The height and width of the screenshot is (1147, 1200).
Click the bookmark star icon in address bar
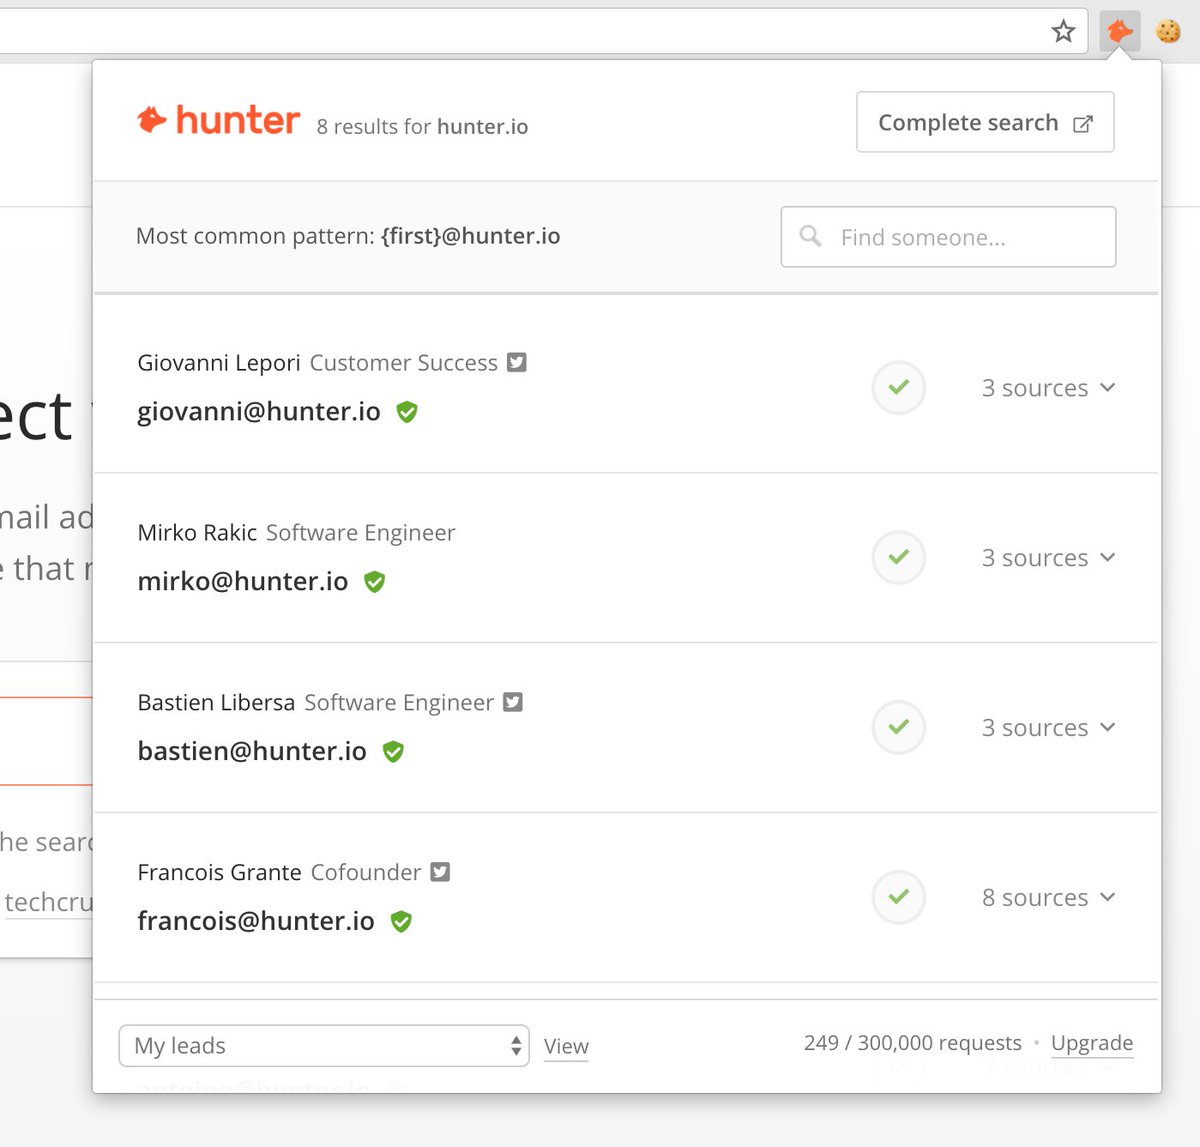[1063, 32]
